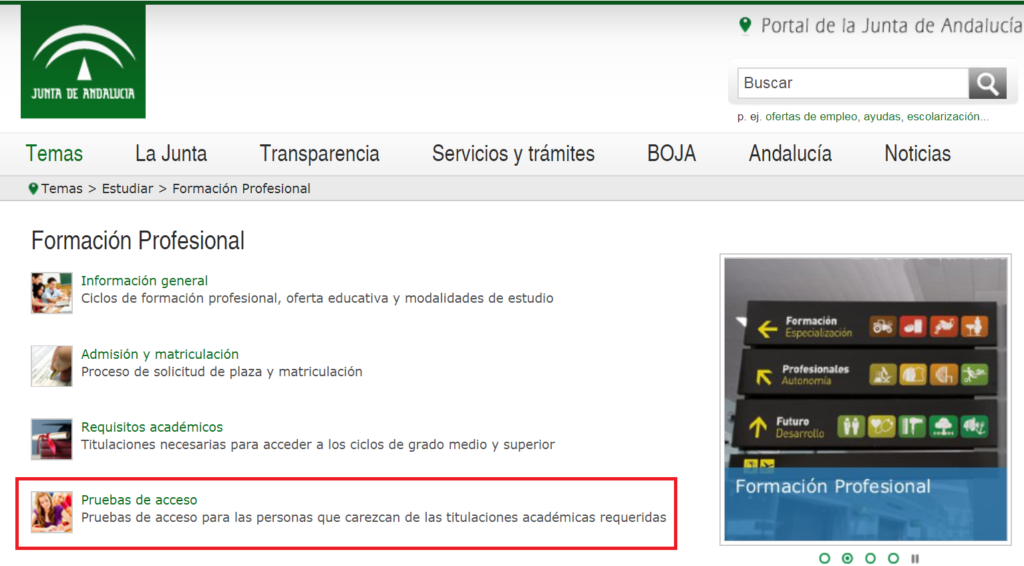Click the Junta de Andalucía logo
Screen dimensions: 1024x566
[83, 62]
